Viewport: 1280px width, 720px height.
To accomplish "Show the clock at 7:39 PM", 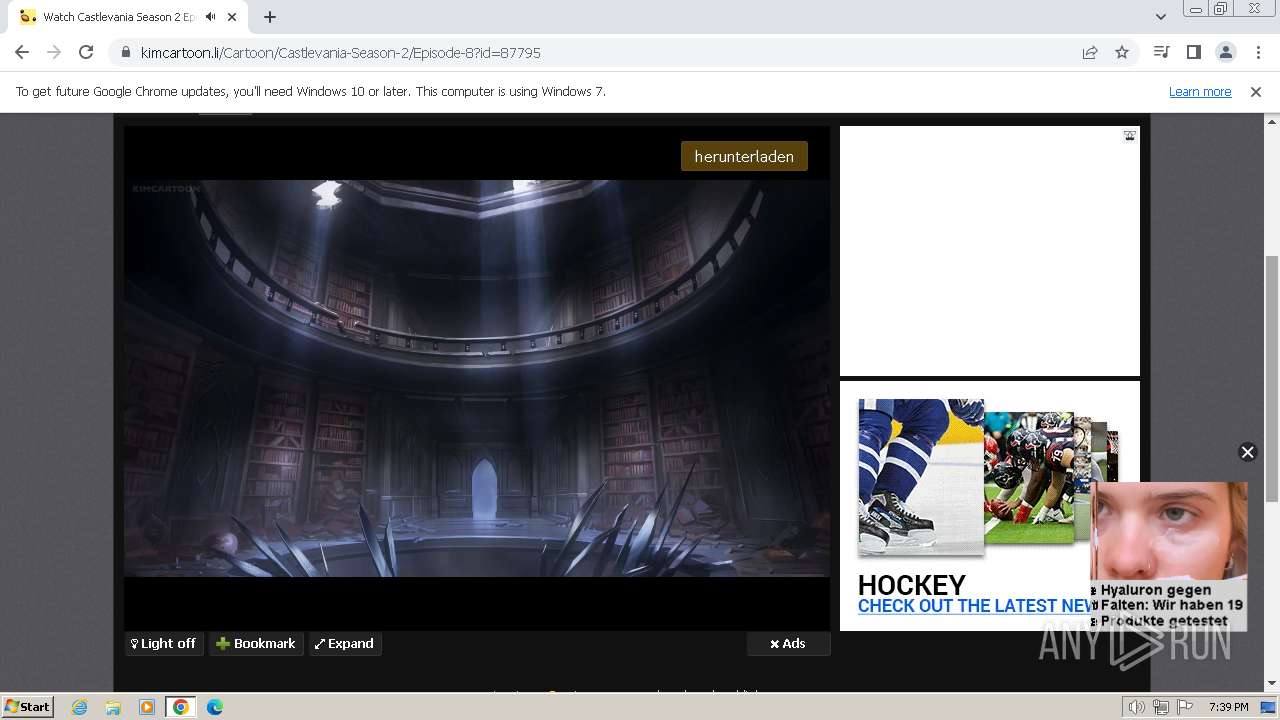I will [x=1228, y=707].
